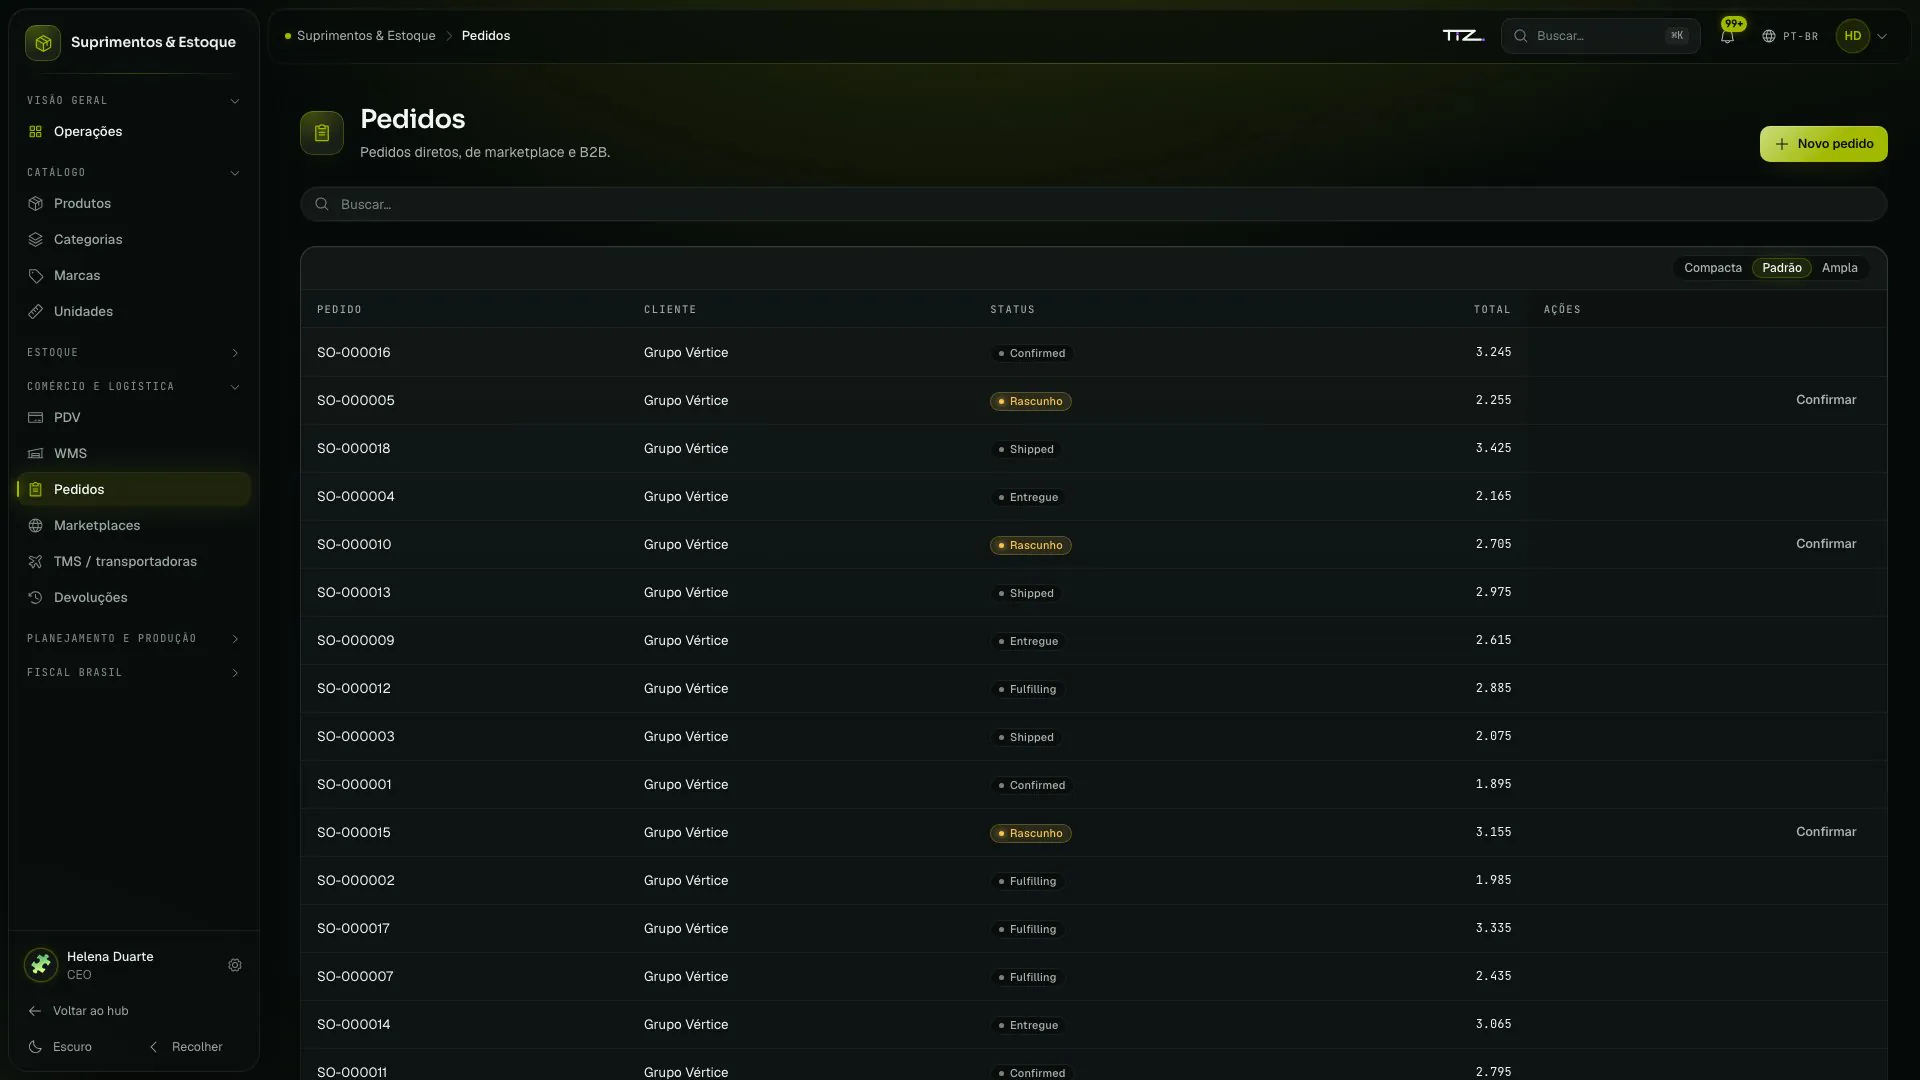Click Shipped status of SO-000018
The height and width of the screenshot is (1080, 1920).
click(x=1025, y=449)
